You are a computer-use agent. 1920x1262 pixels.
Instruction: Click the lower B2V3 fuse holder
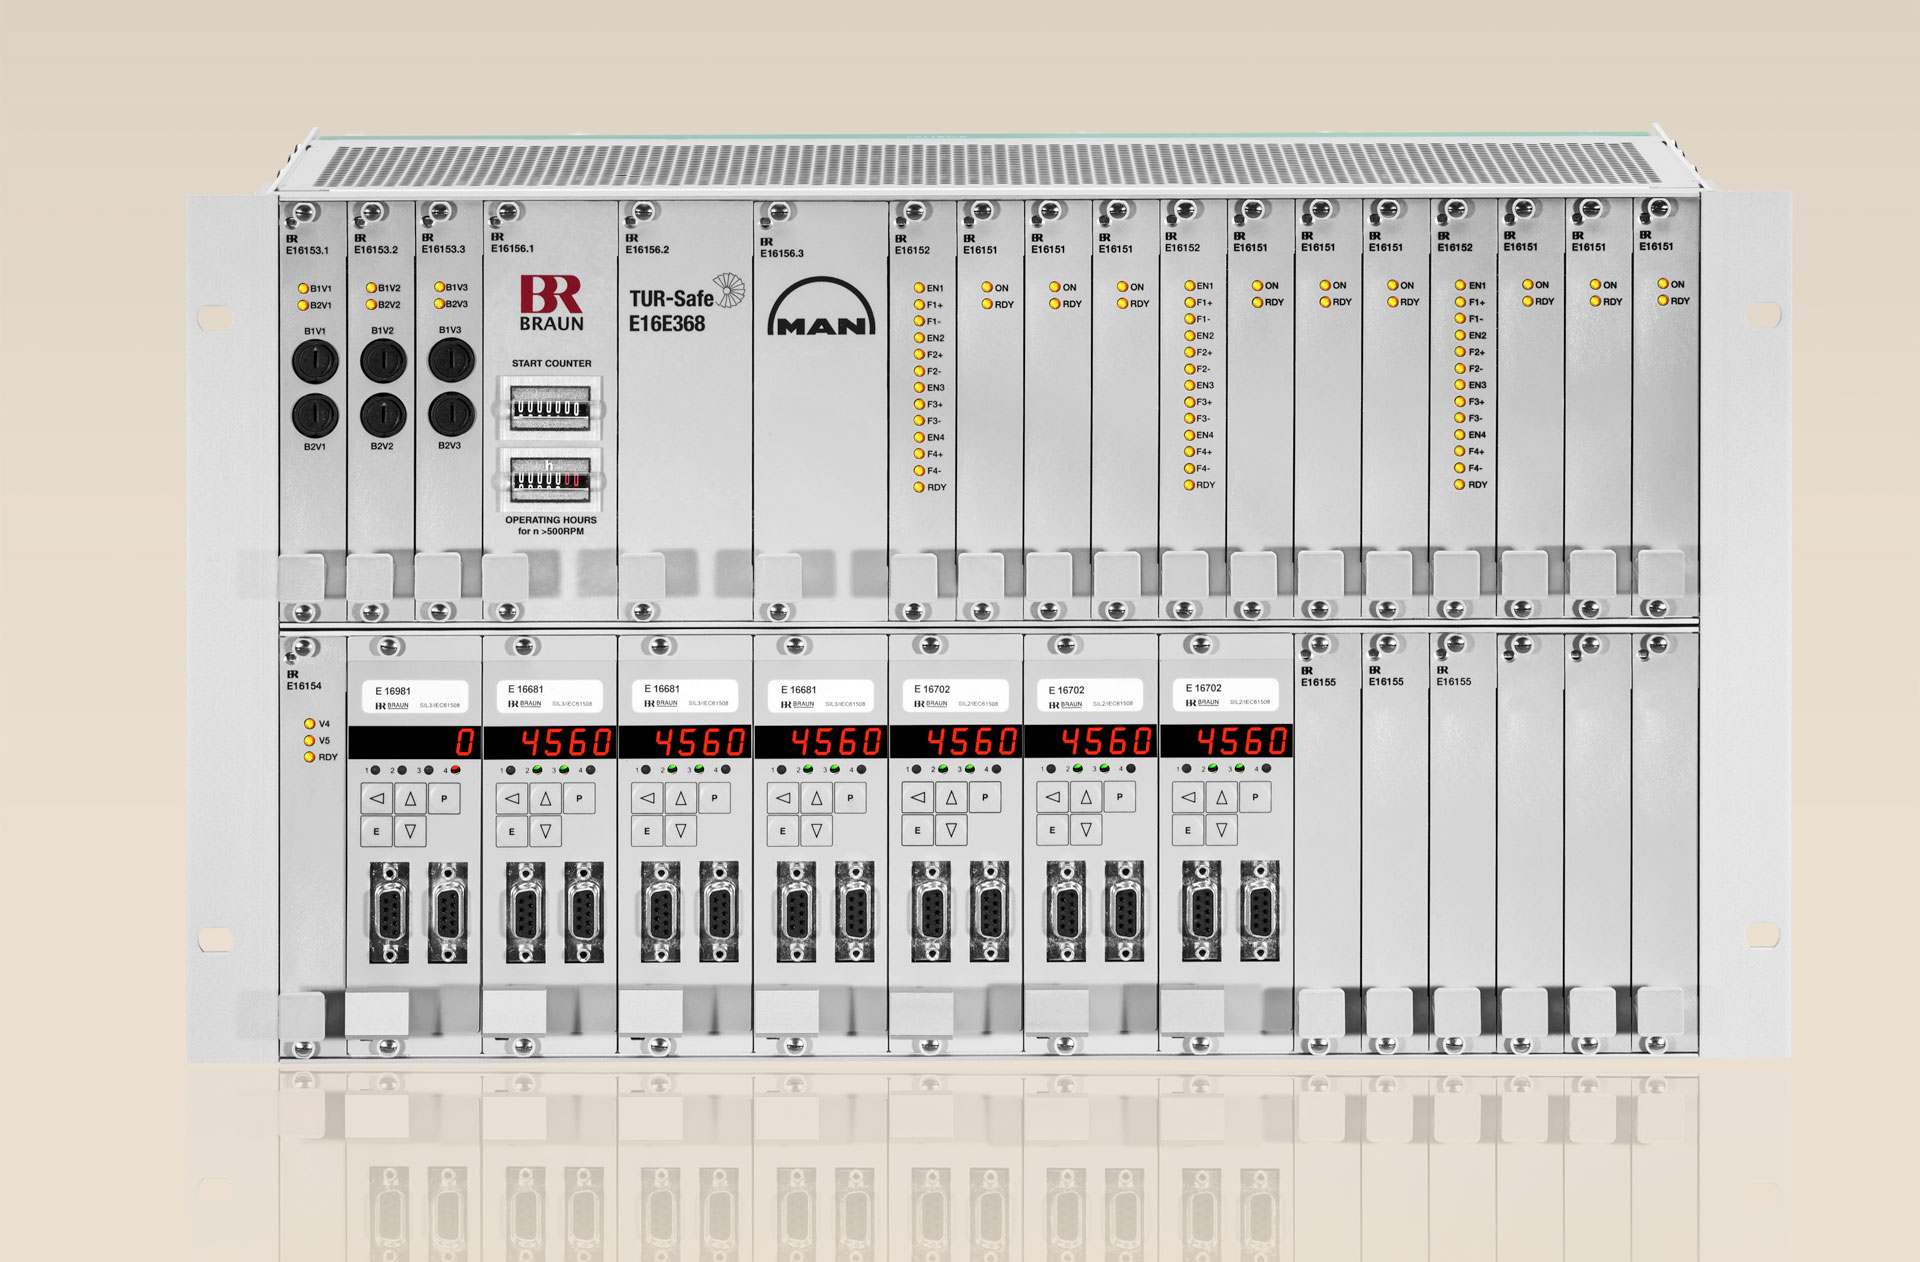(451, 413)
